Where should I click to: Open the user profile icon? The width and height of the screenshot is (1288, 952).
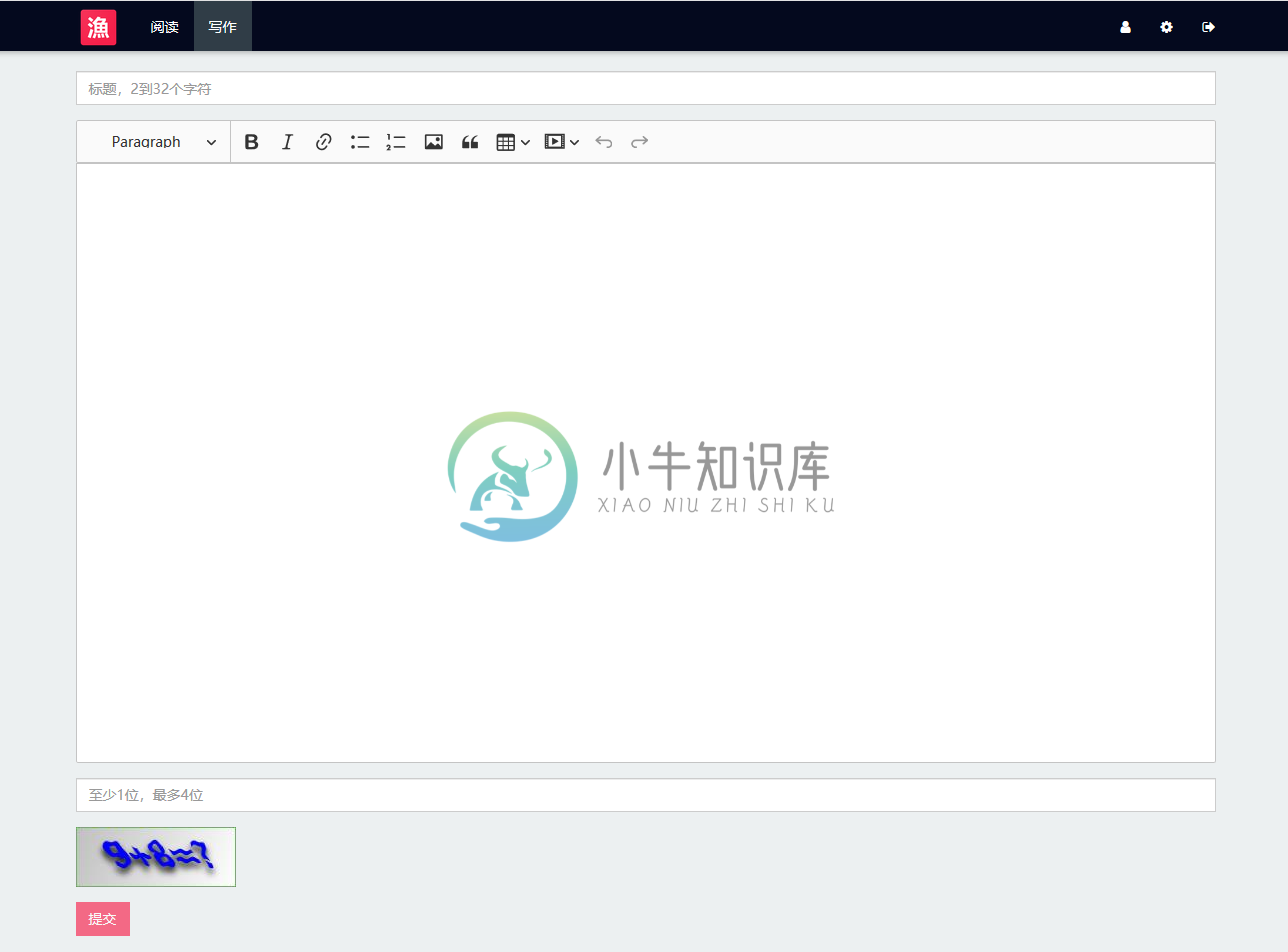(1125, 27)
